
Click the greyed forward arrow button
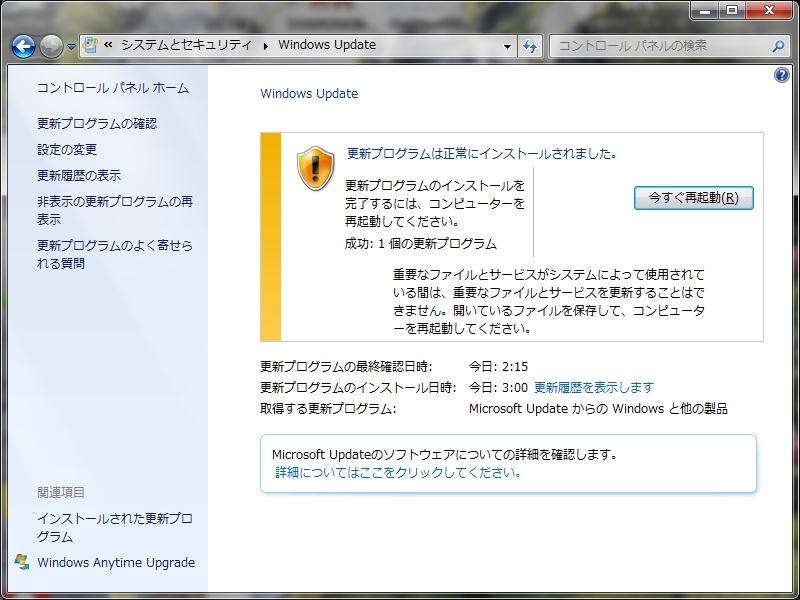tap(51, 47)
